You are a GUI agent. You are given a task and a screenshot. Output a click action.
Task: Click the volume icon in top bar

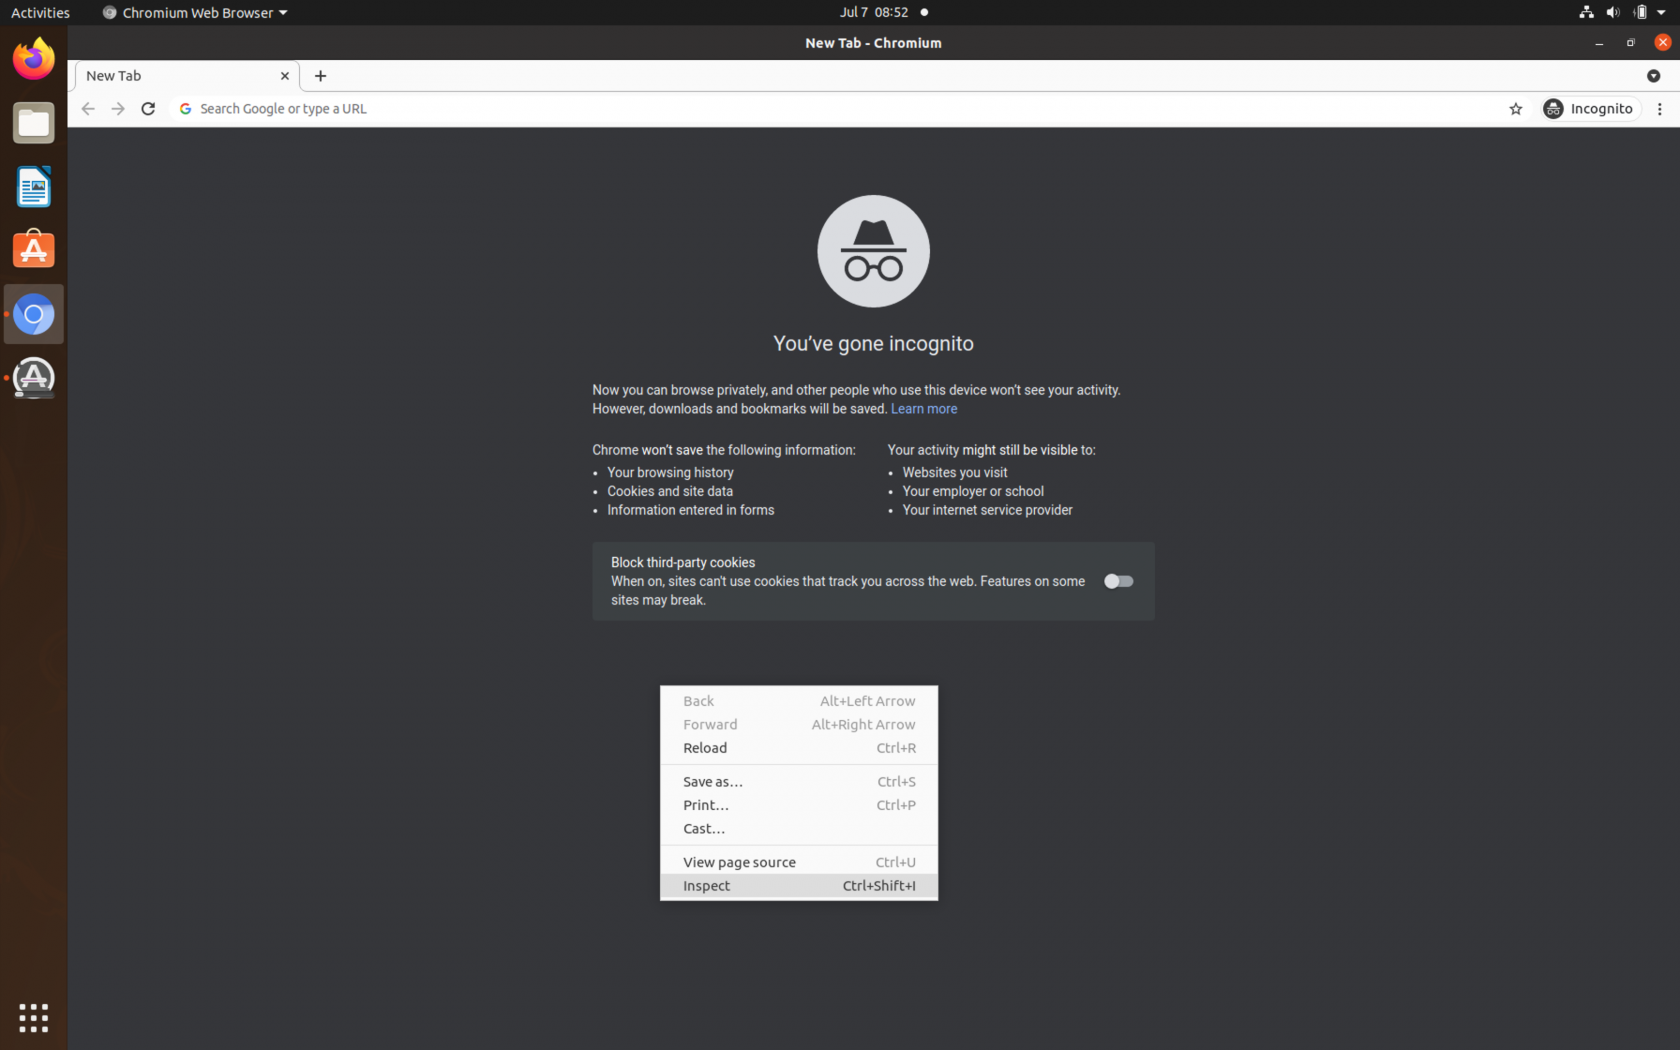pos(1612,12)
